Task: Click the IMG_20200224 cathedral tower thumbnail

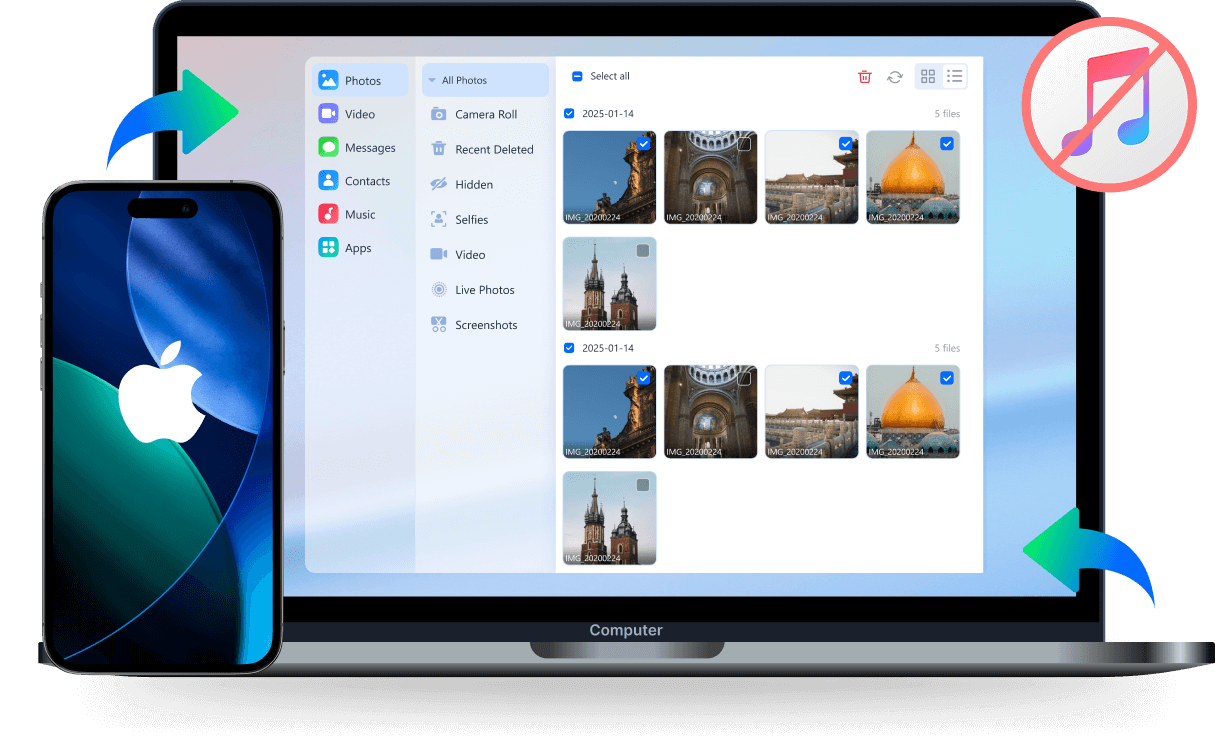Action: pyautogui.click(x=609, y=283)
